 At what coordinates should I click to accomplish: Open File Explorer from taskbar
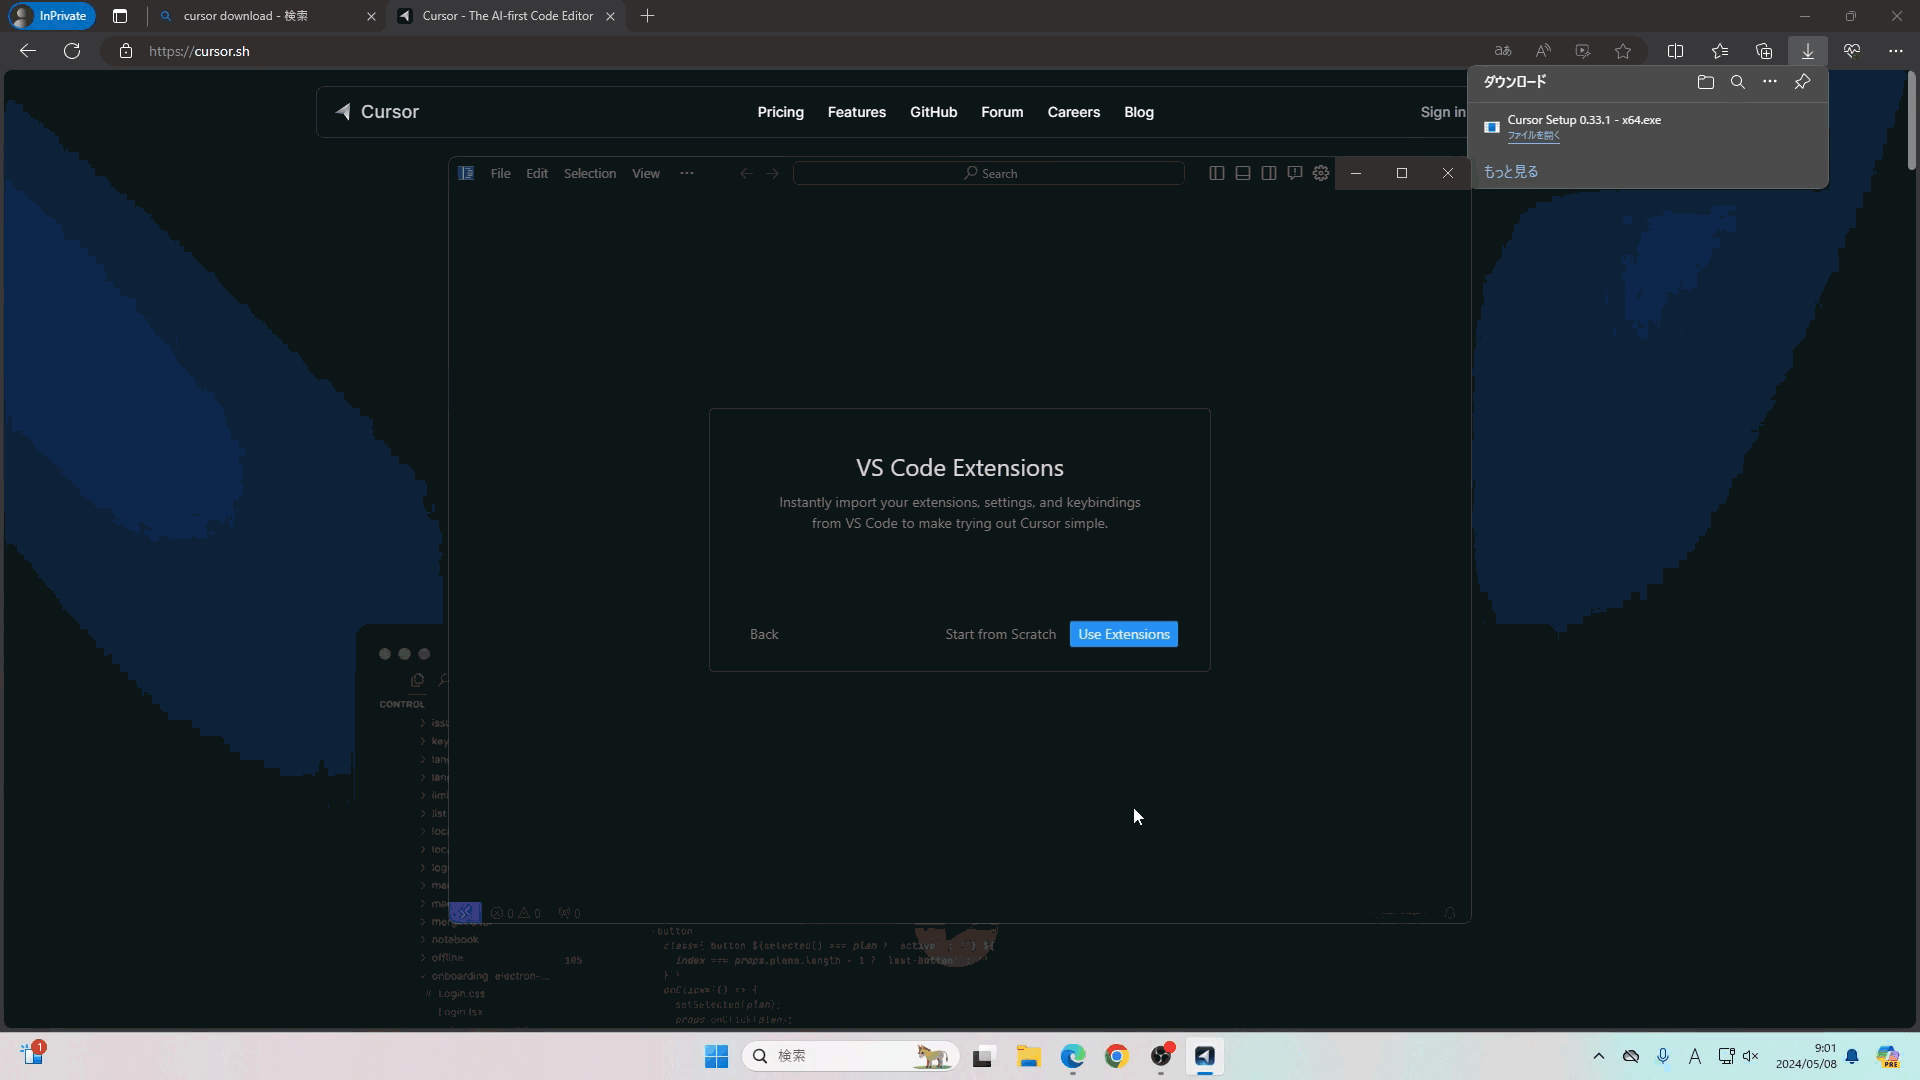click(x=1028, y=1056)
